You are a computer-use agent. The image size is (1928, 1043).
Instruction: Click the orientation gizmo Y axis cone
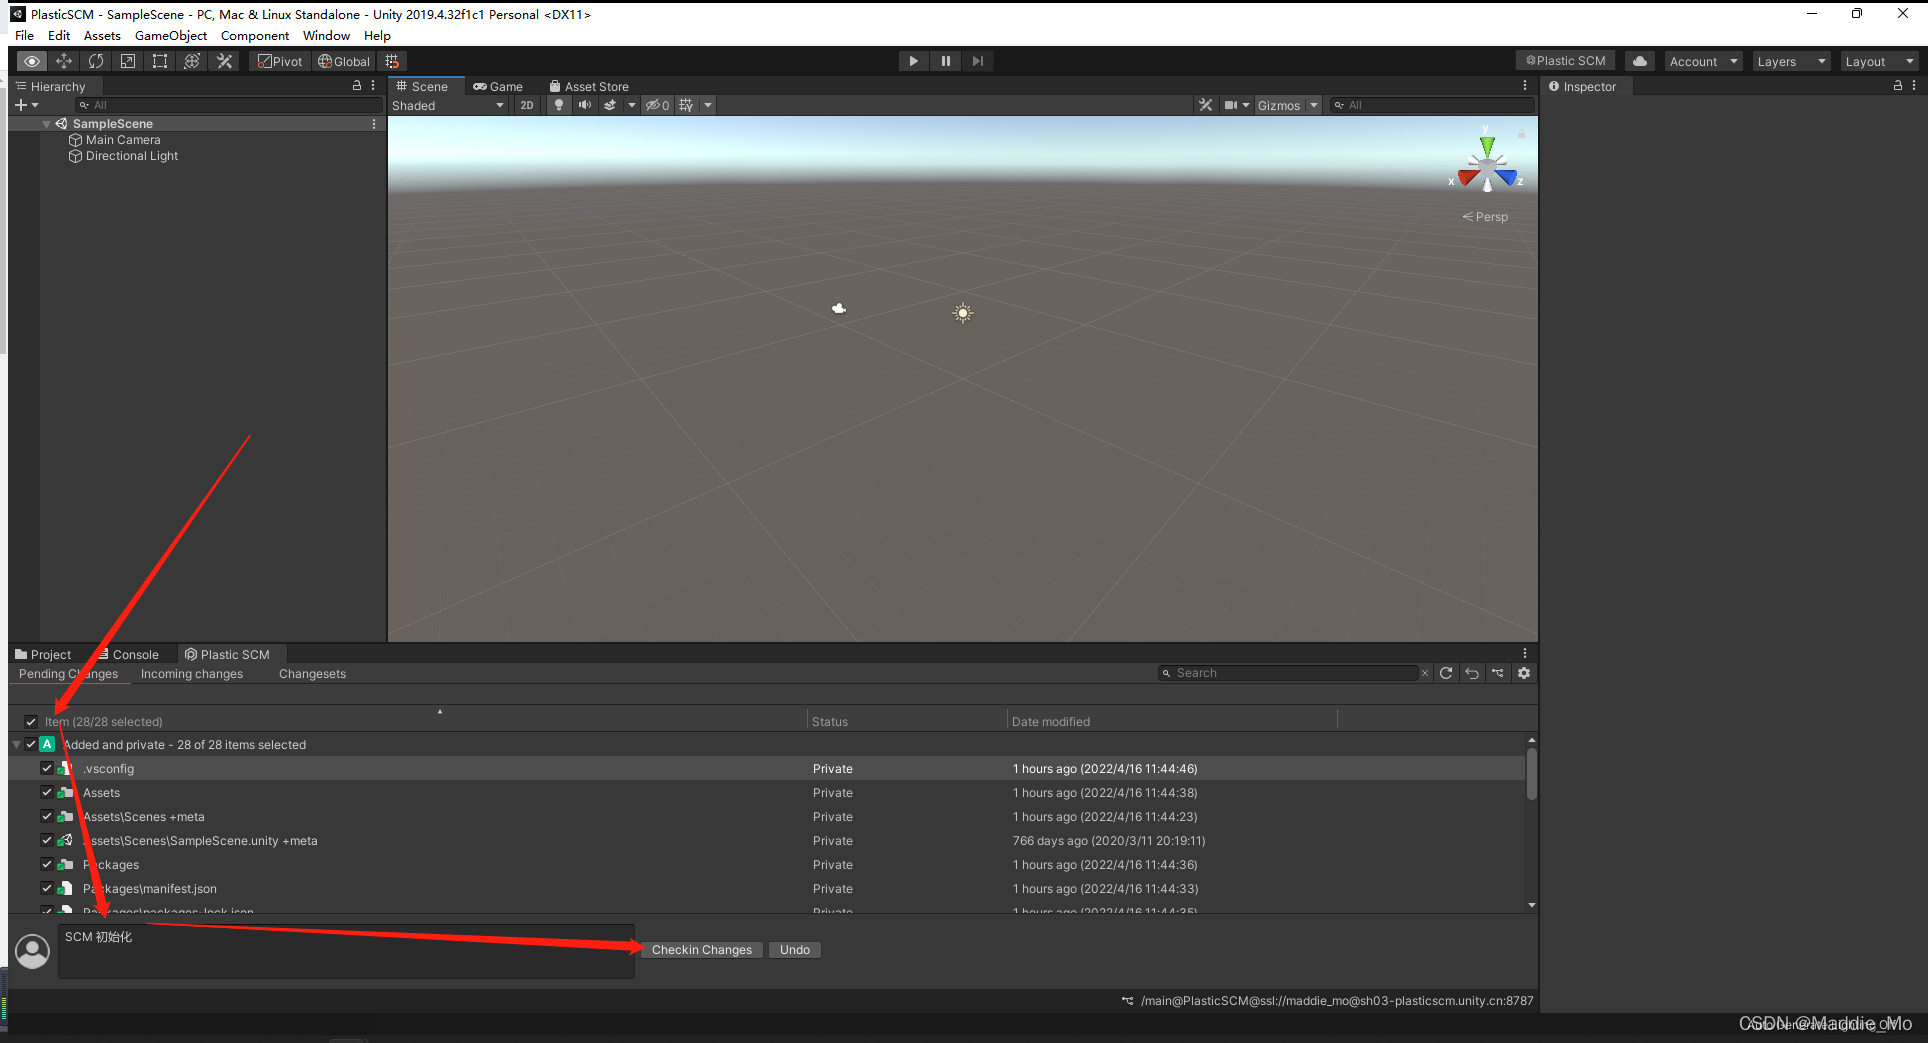[1487, 145]
